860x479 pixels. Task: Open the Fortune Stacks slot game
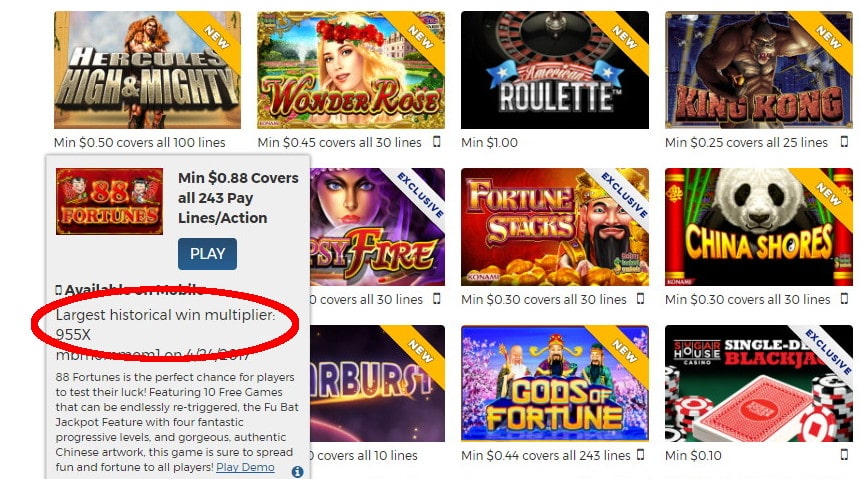[555, 227]
